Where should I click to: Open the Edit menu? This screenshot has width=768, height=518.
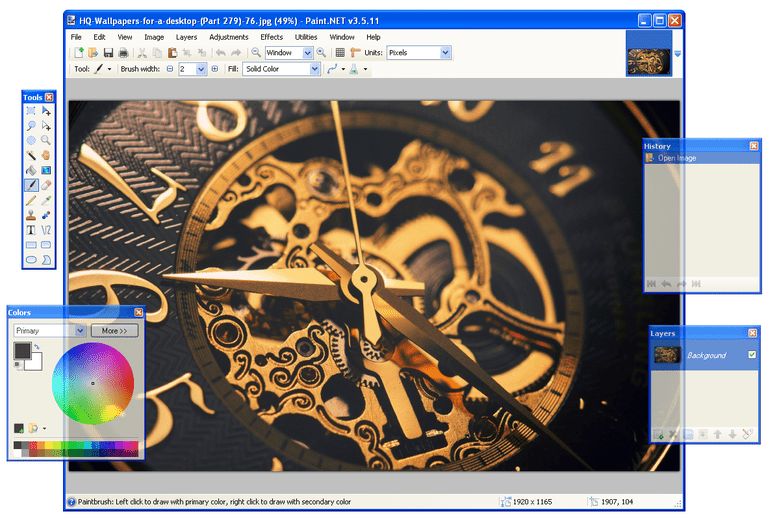click(99, 37)
